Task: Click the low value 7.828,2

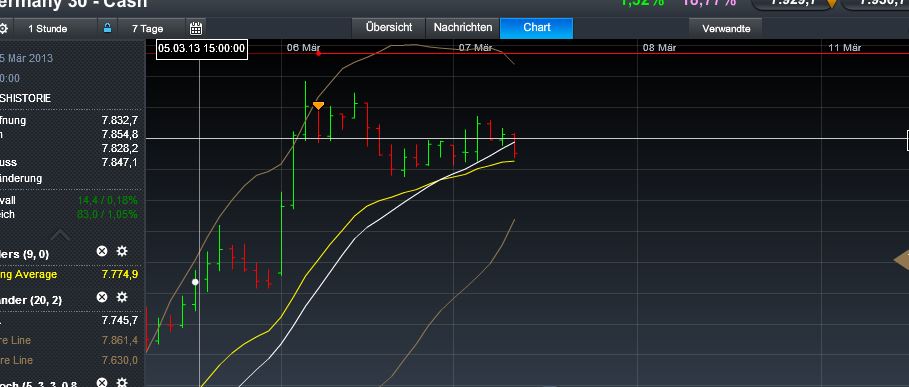Action: pos(119,148)
